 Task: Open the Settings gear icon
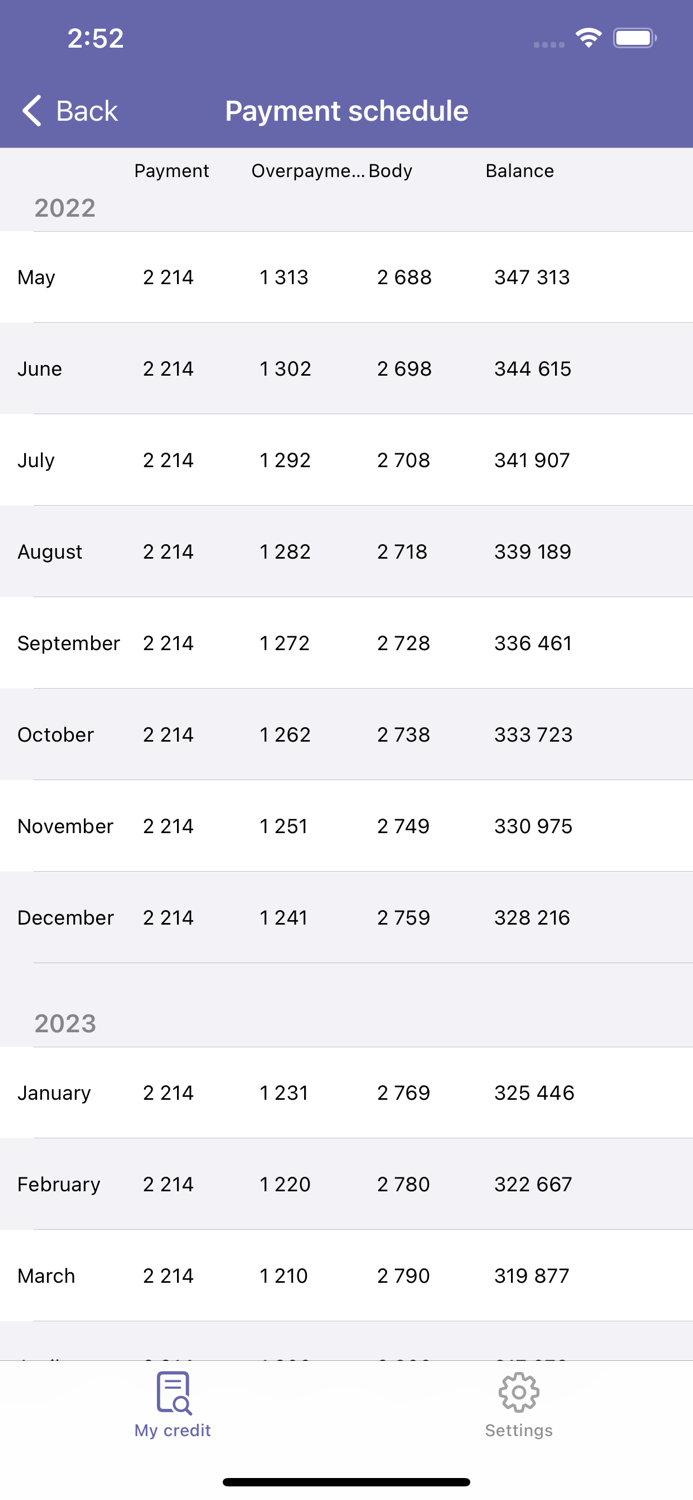tap(519, 1391)
